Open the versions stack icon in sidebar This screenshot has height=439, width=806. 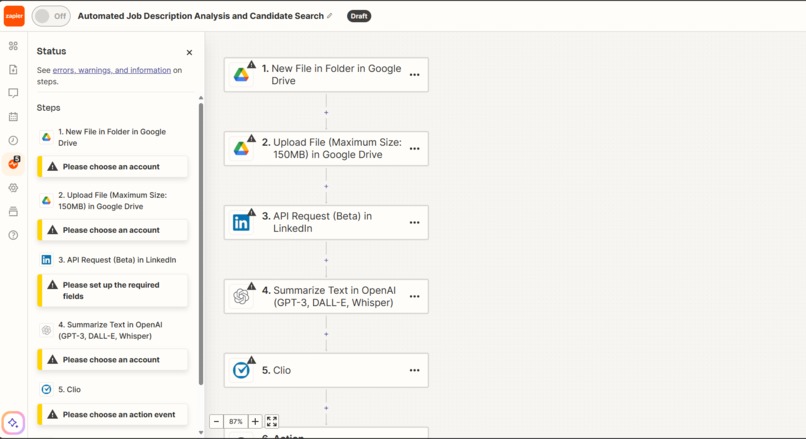pos(13,211)
